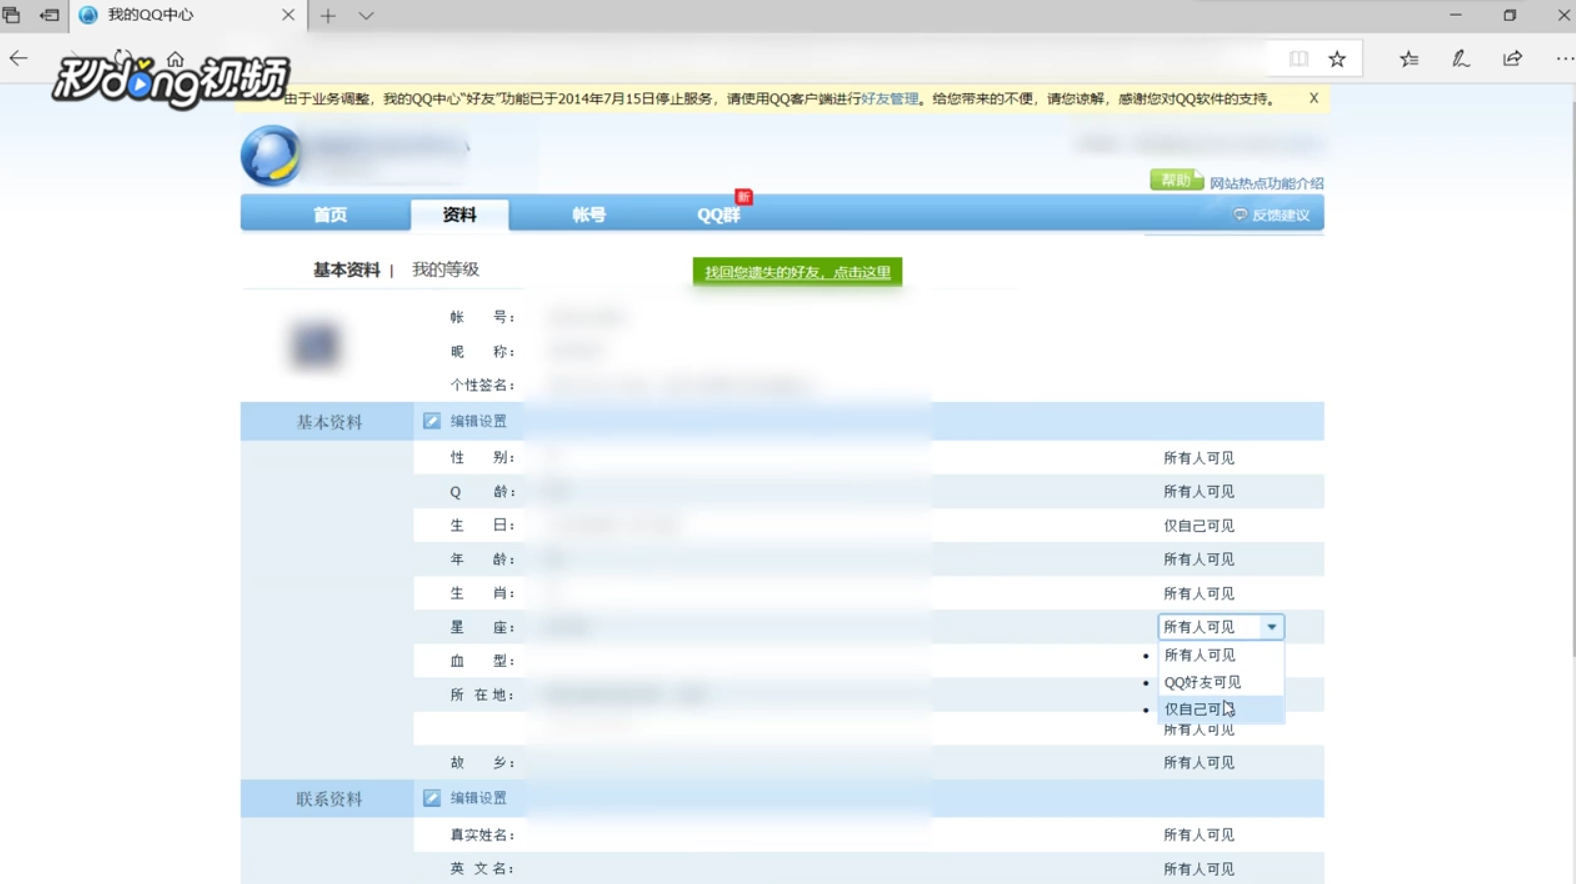Open Q龄 visibility setting
This screenshot has height=884, width=1576.
point(1198,492)
